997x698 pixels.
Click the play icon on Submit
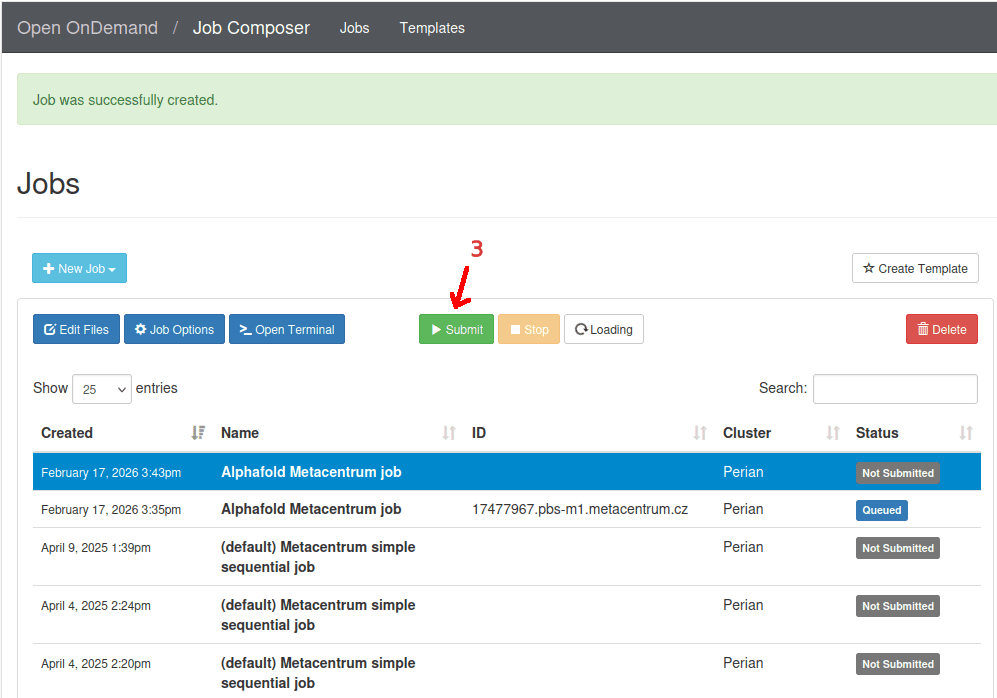click(x=436, y=329)
